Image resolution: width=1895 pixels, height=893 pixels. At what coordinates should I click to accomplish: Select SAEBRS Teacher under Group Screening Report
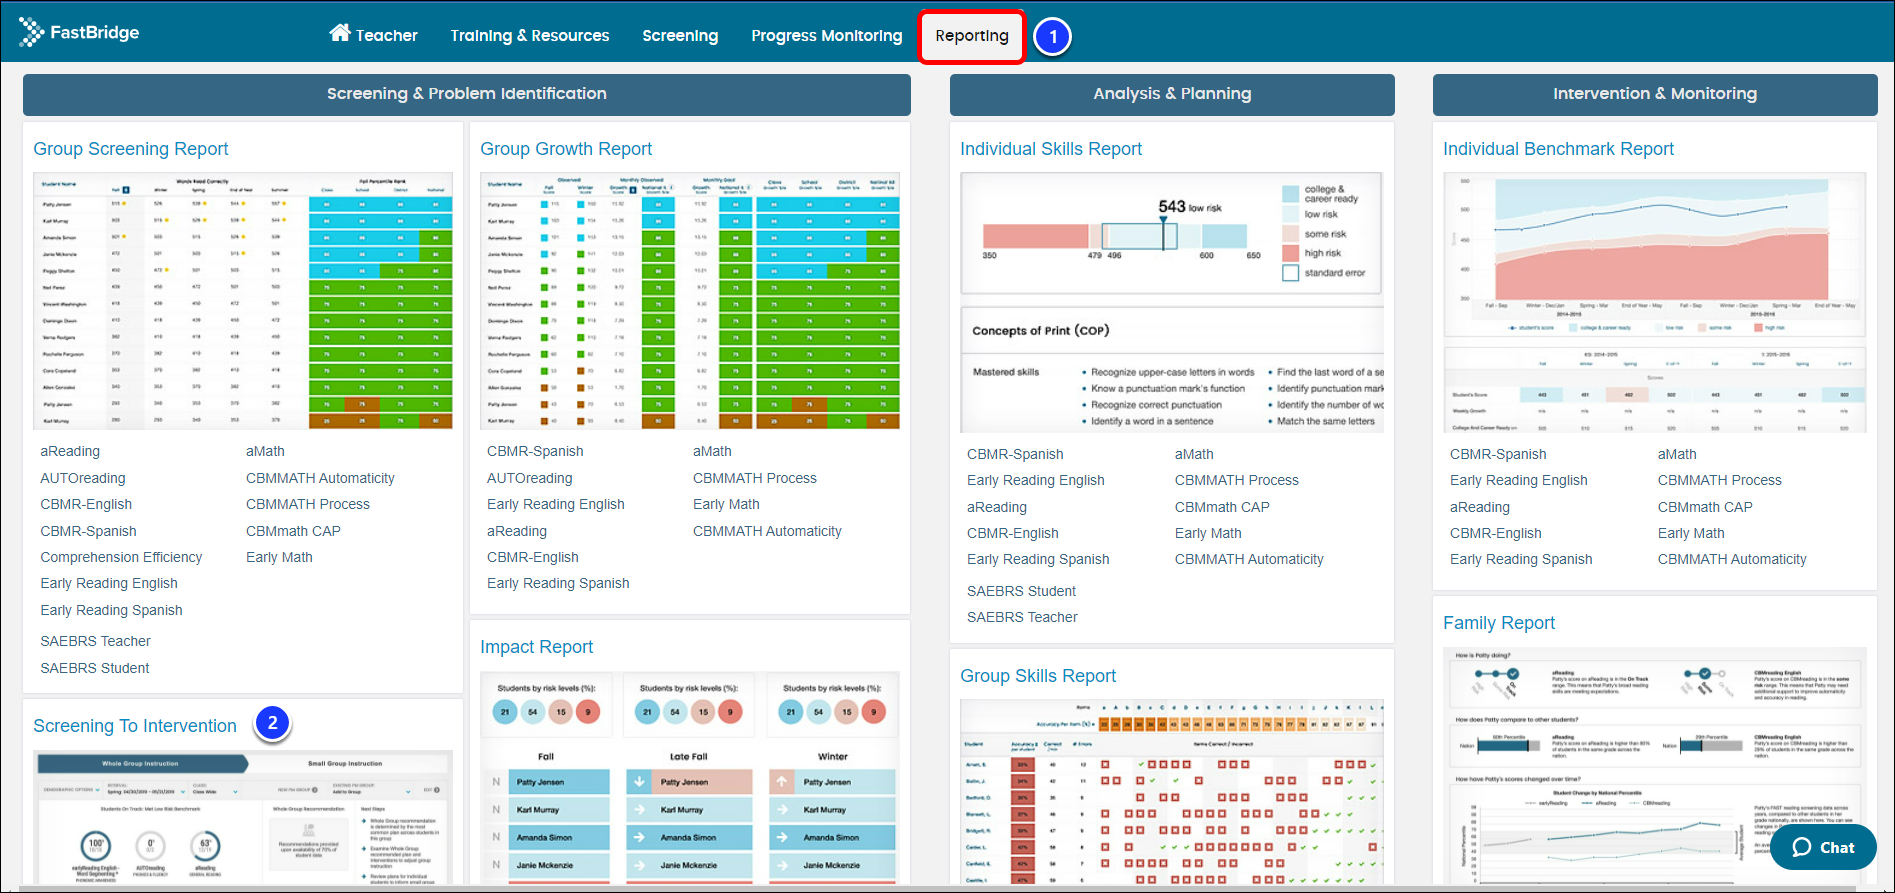[95, 641]
